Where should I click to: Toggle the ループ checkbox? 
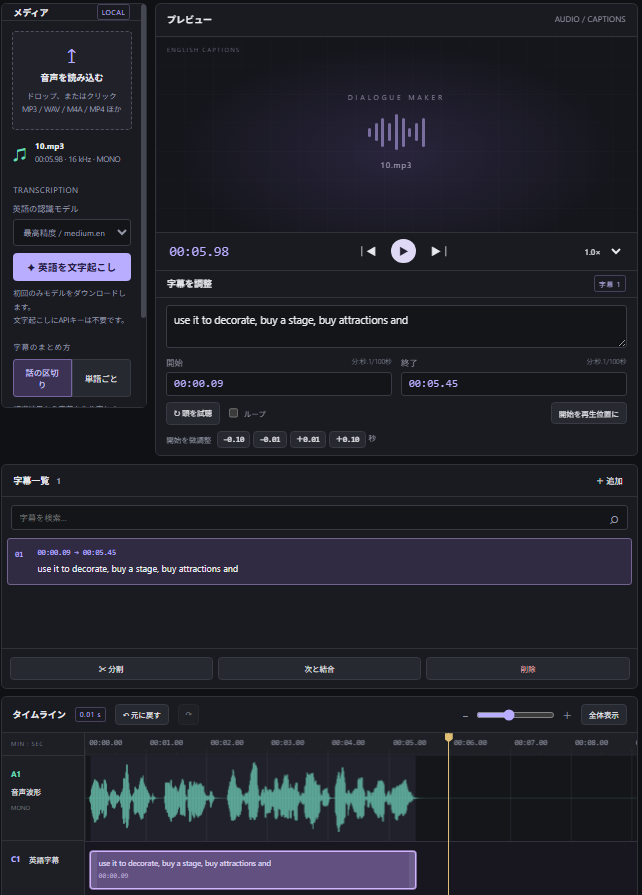click(x=233, y=413)
